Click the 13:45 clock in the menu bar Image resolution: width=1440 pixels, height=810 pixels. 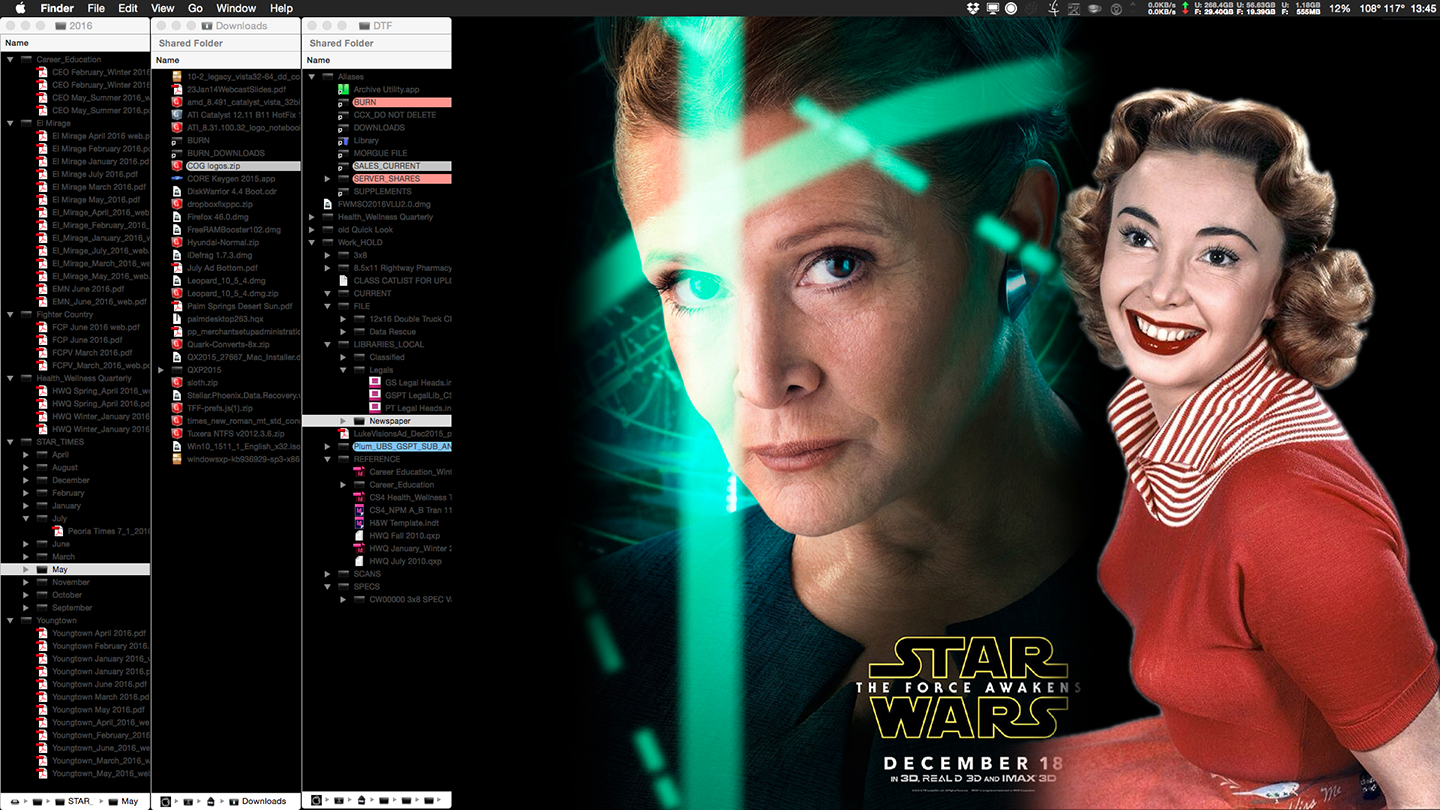pyautogui.click(x=1423, y=8)
